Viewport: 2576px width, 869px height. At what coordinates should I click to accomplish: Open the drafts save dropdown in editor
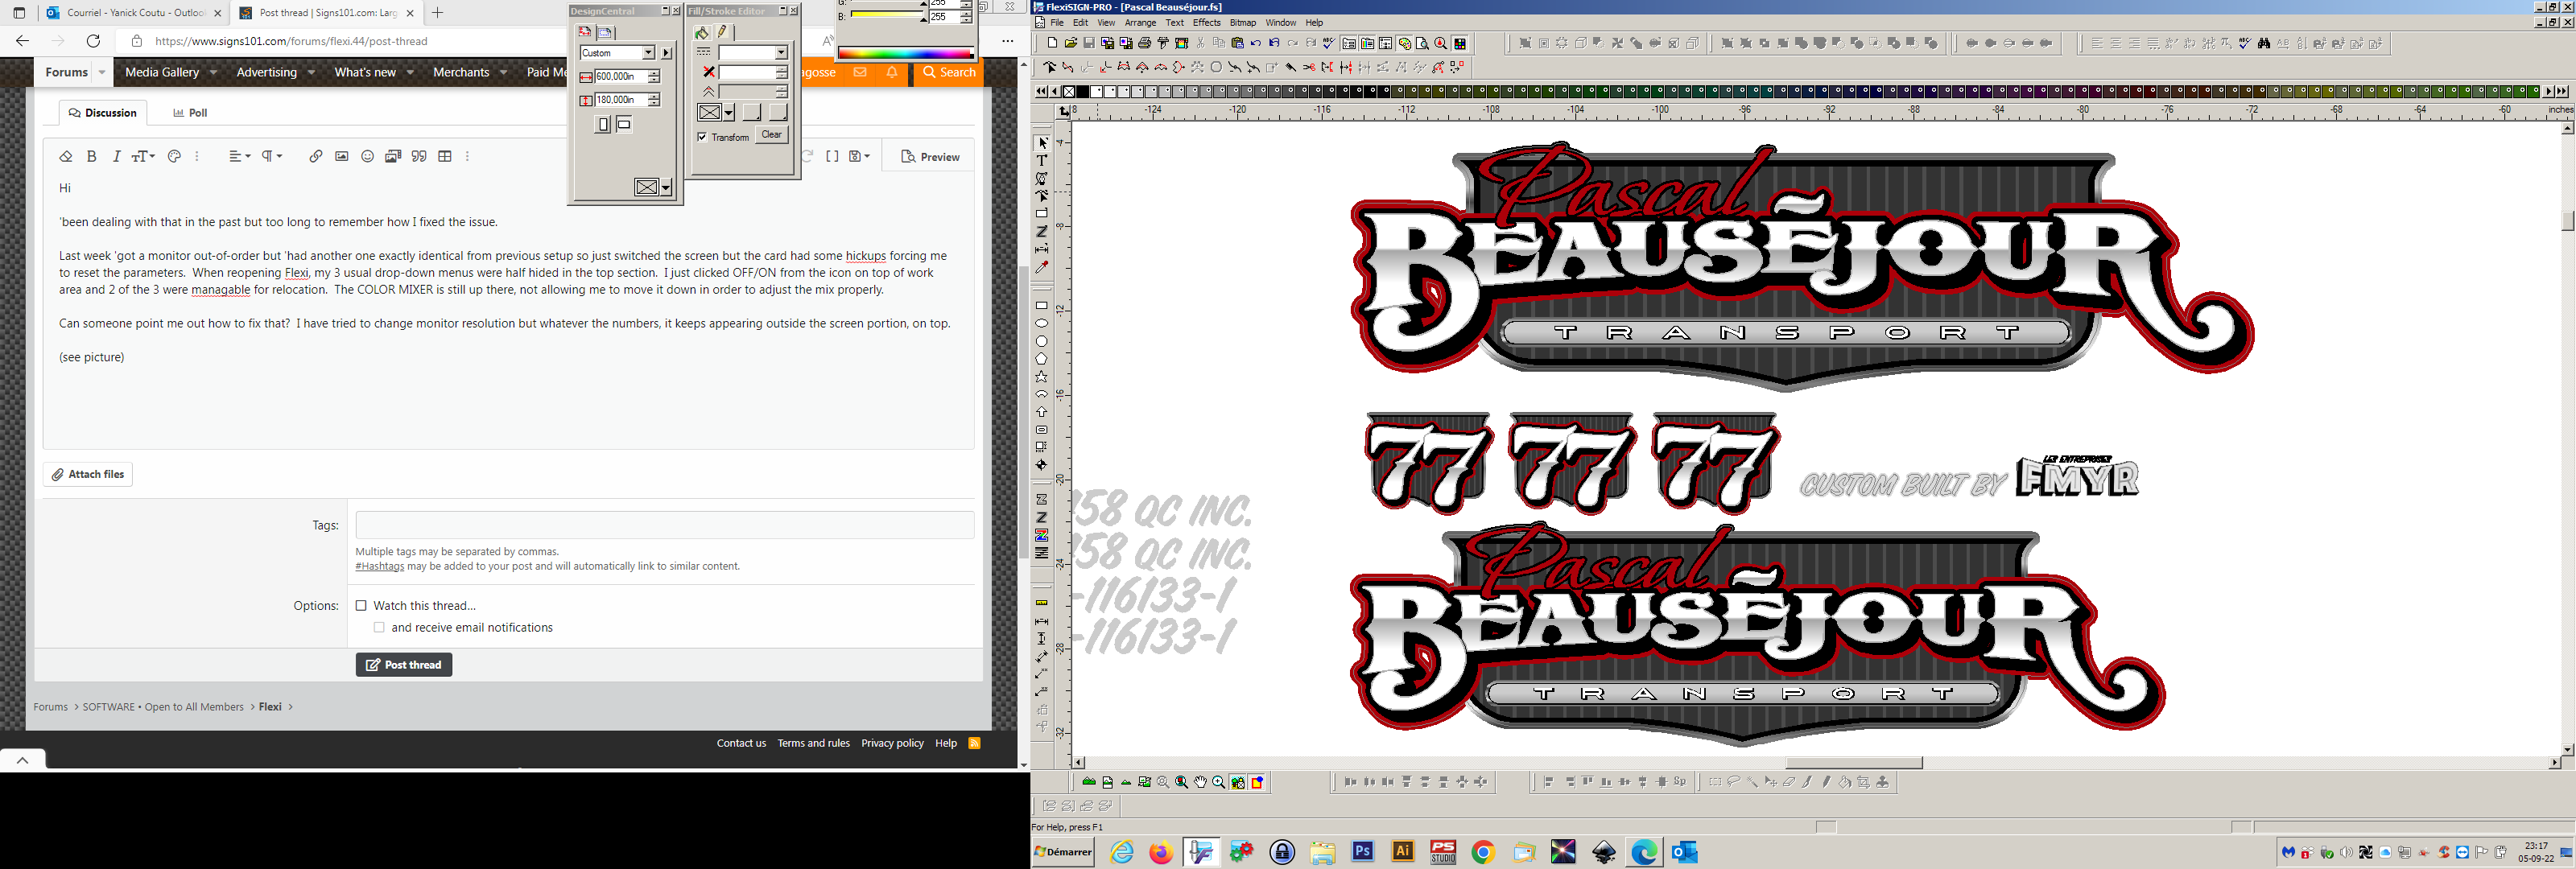pos(859,156)
